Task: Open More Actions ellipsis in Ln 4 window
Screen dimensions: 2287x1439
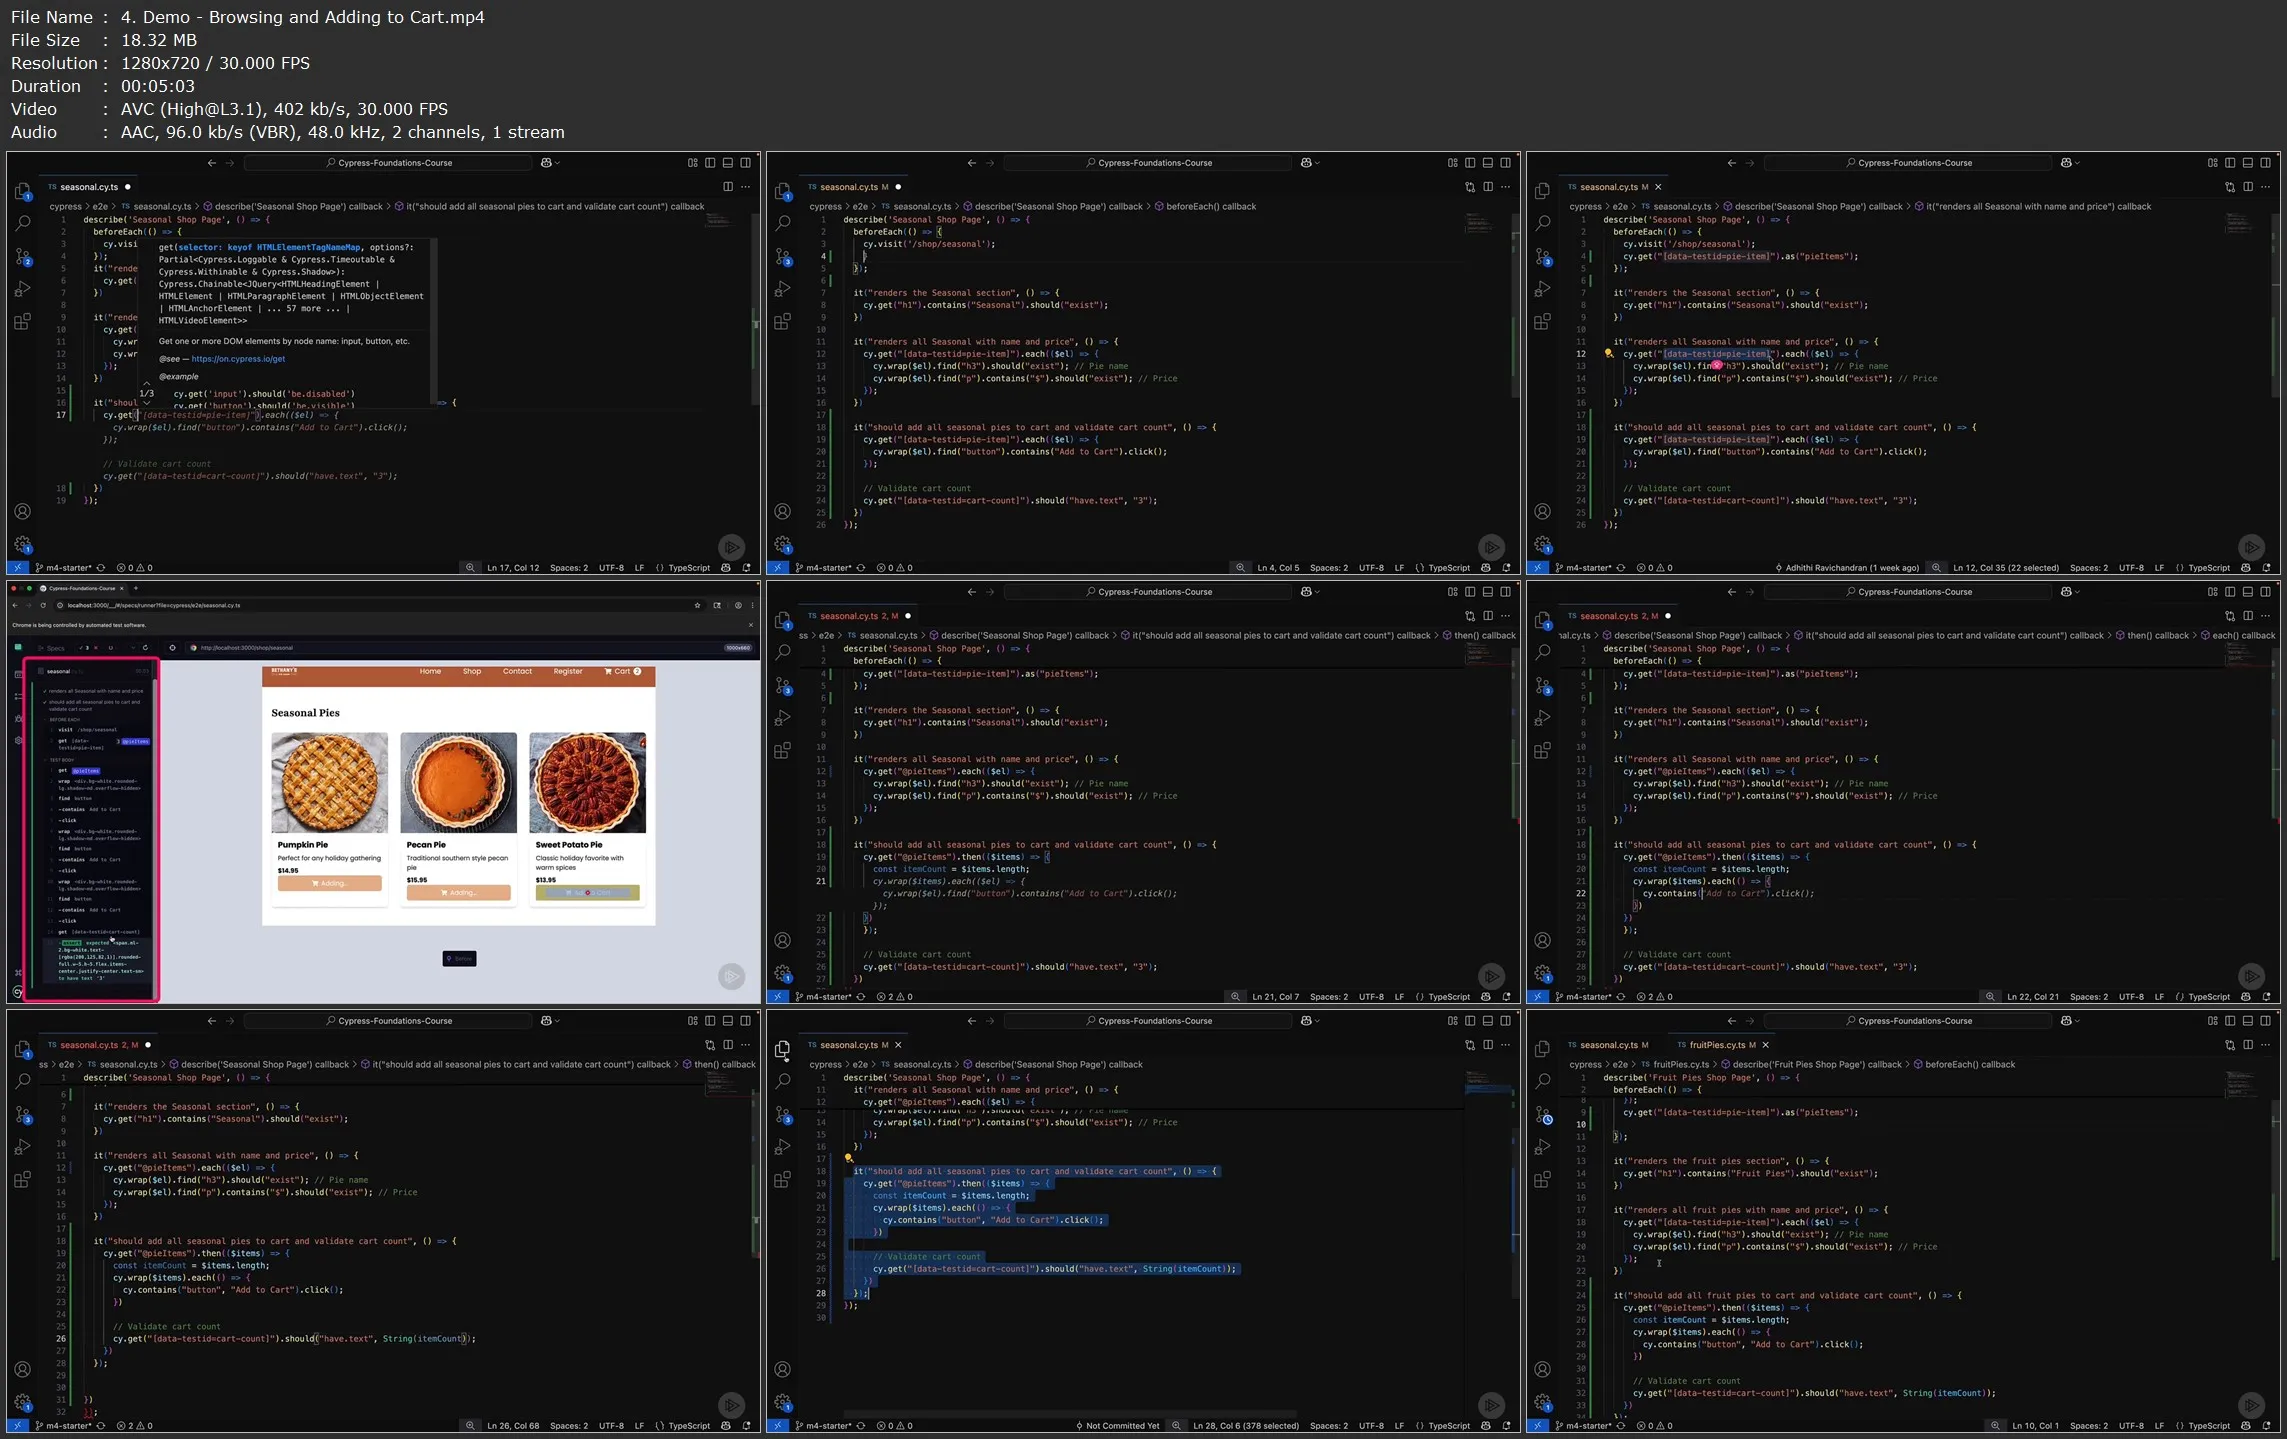Action: (x=1506, y=187)
